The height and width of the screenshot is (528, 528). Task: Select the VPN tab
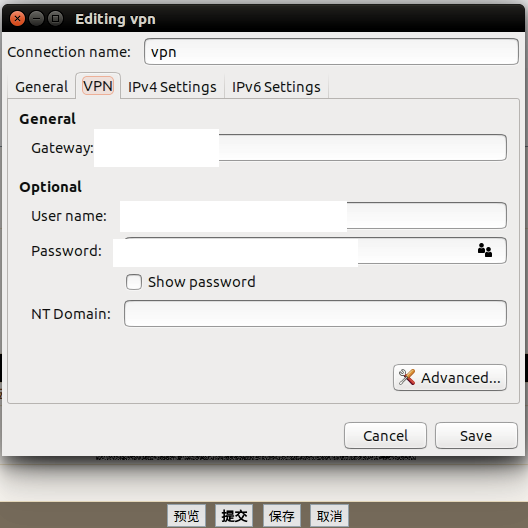point(98,86)
